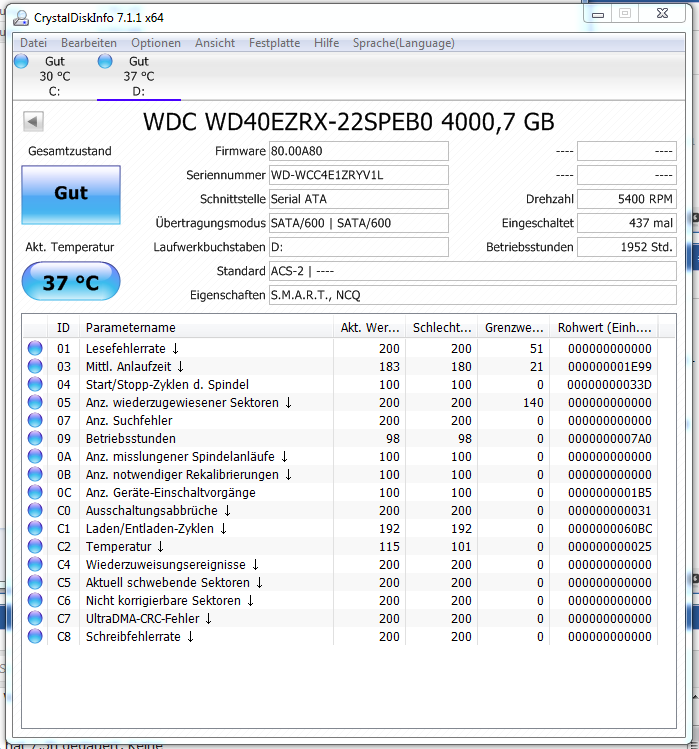The image size is (699, 749).
Task: Open the Bearbeiten menu
Action: tap(89, 43)
